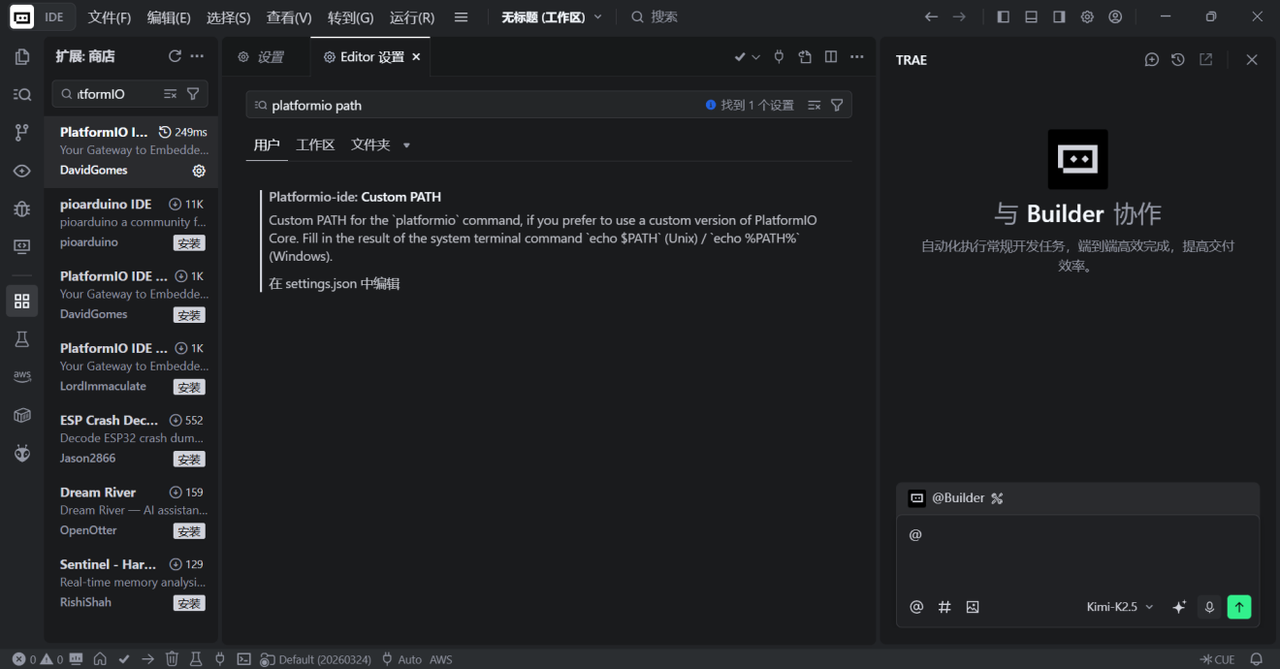Open the collapsed hamburger menu

pyautogui.click(x=461, y=17)
